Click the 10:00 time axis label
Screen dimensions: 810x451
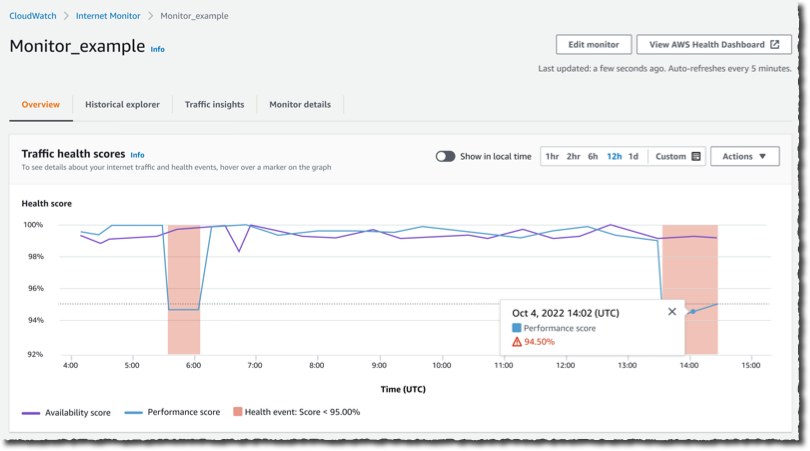442,365
